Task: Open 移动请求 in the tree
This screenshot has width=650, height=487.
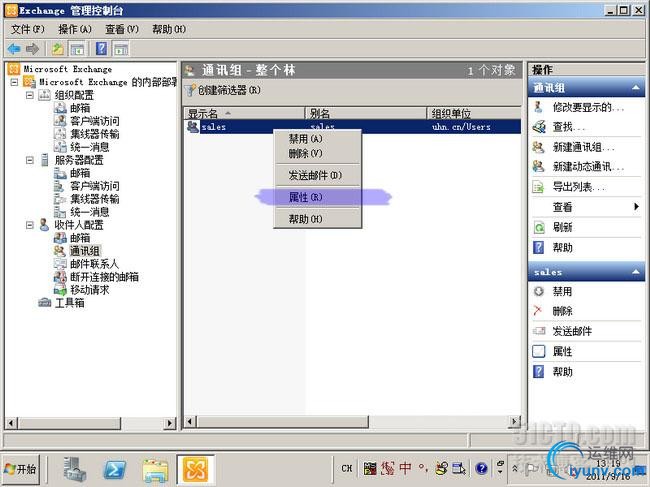Action: click(x=90, y=290)
